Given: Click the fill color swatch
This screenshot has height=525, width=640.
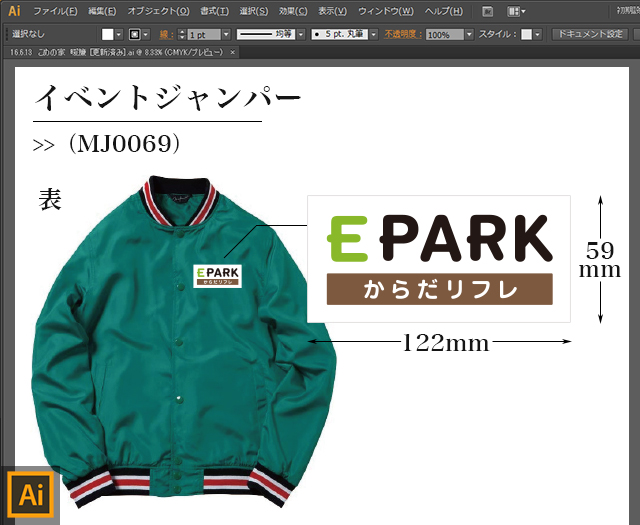Looking at the screenshot, I should (107, 34).
